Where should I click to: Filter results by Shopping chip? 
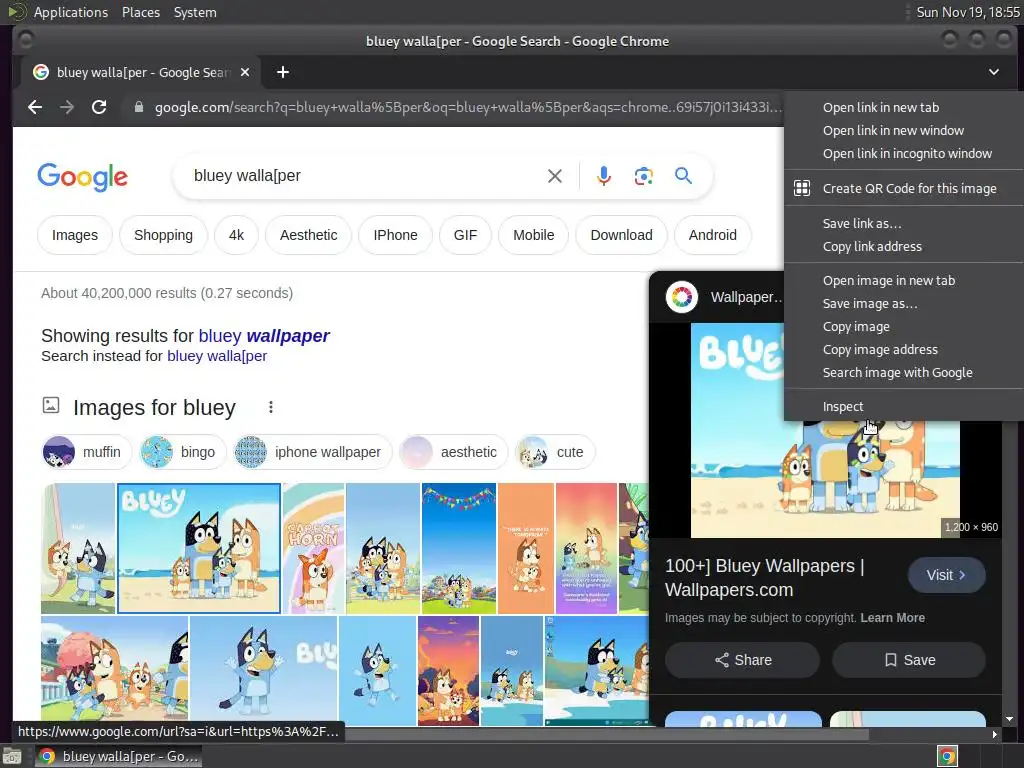pyautogui.click(x=163, y=235)
